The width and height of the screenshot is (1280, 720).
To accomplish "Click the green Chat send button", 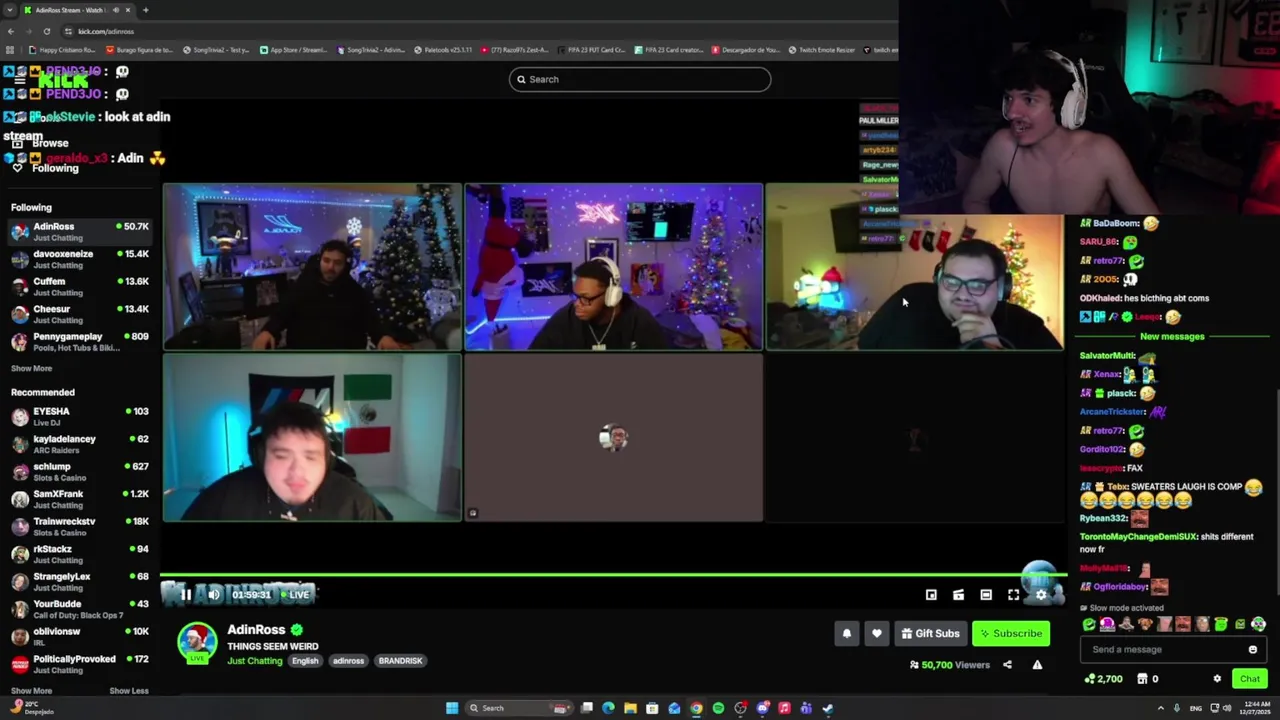I will coord(1250,679).
